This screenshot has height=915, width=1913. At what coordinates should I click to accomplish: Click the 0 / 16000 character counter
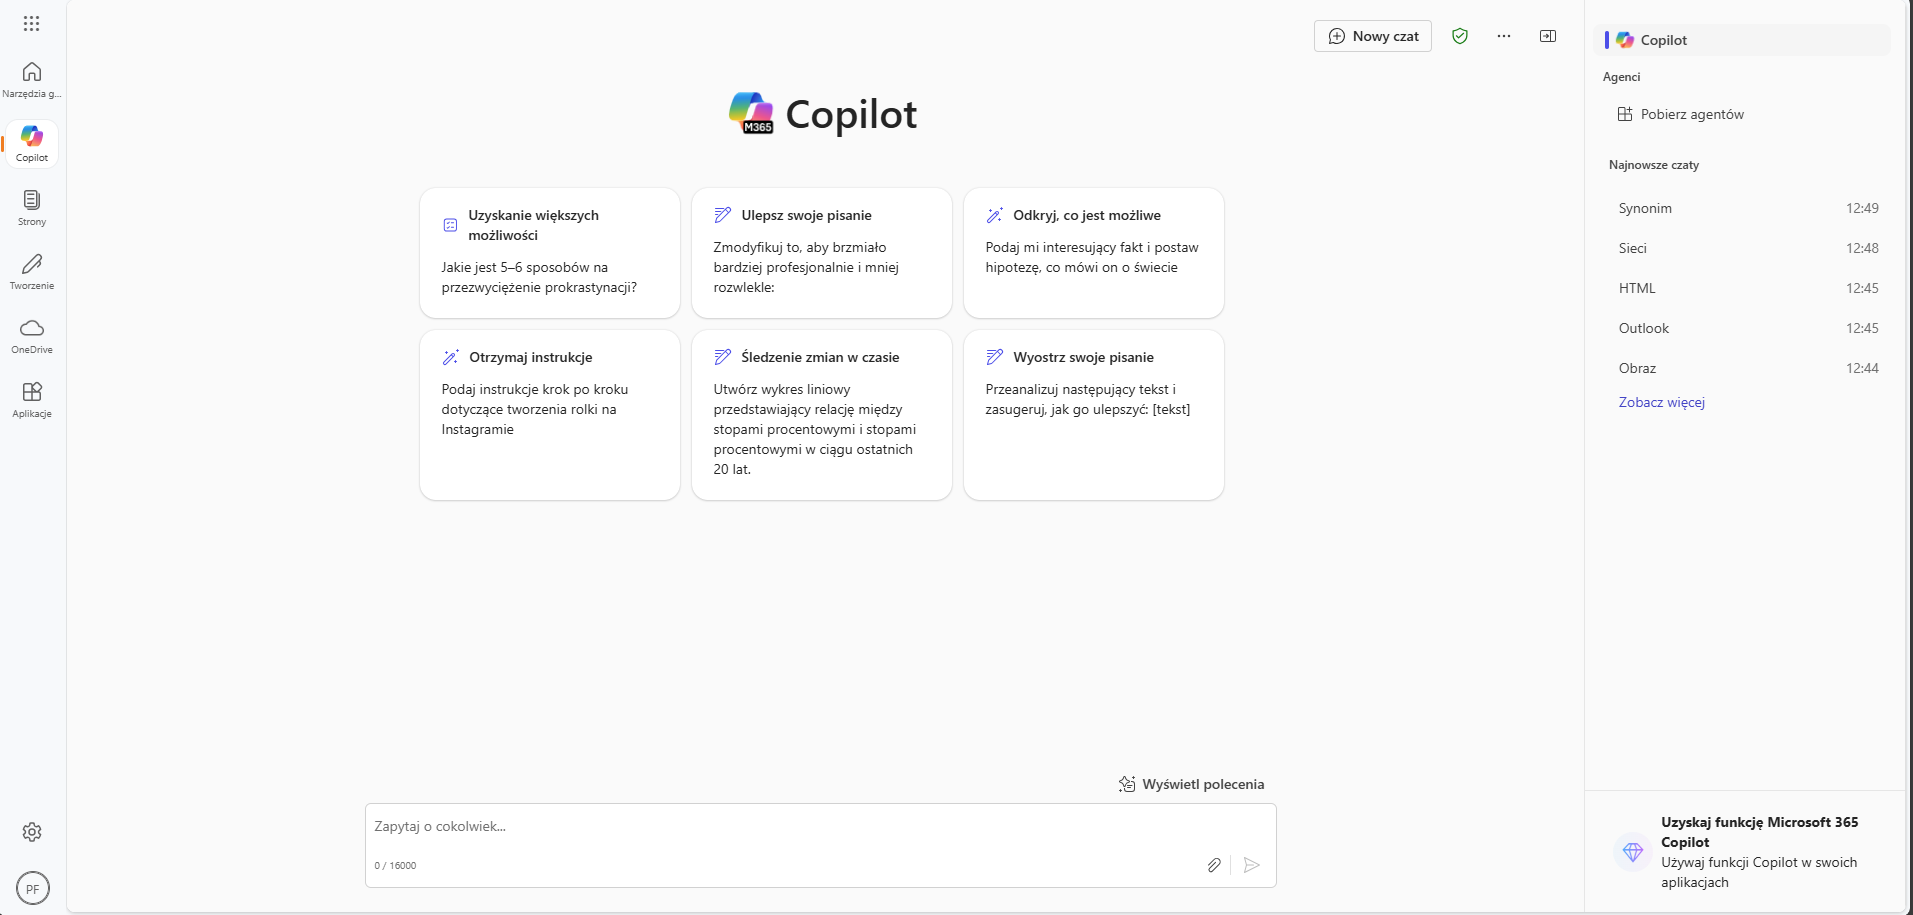[395, 866]
